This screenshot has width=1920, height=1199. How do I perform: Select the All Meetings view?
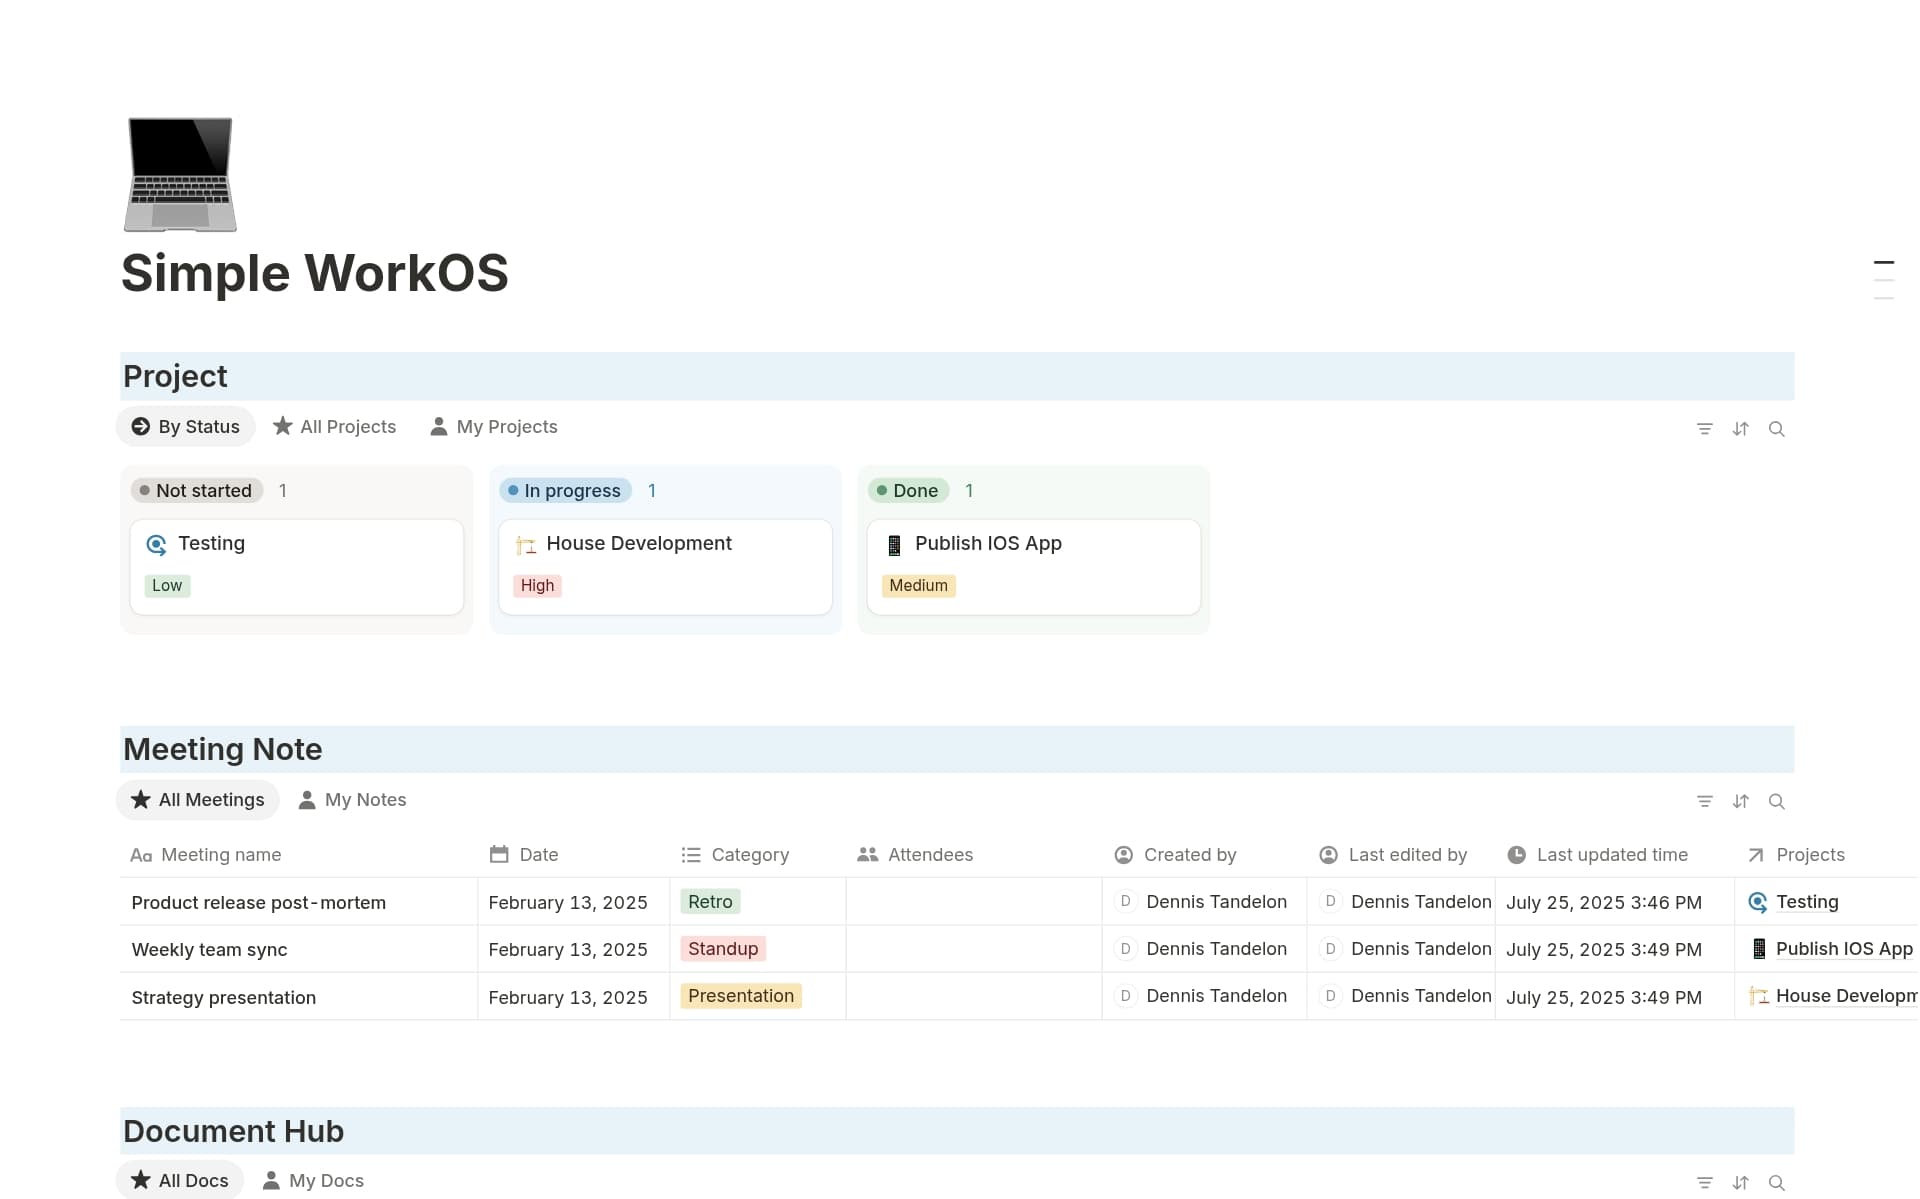tap(197, 799)
